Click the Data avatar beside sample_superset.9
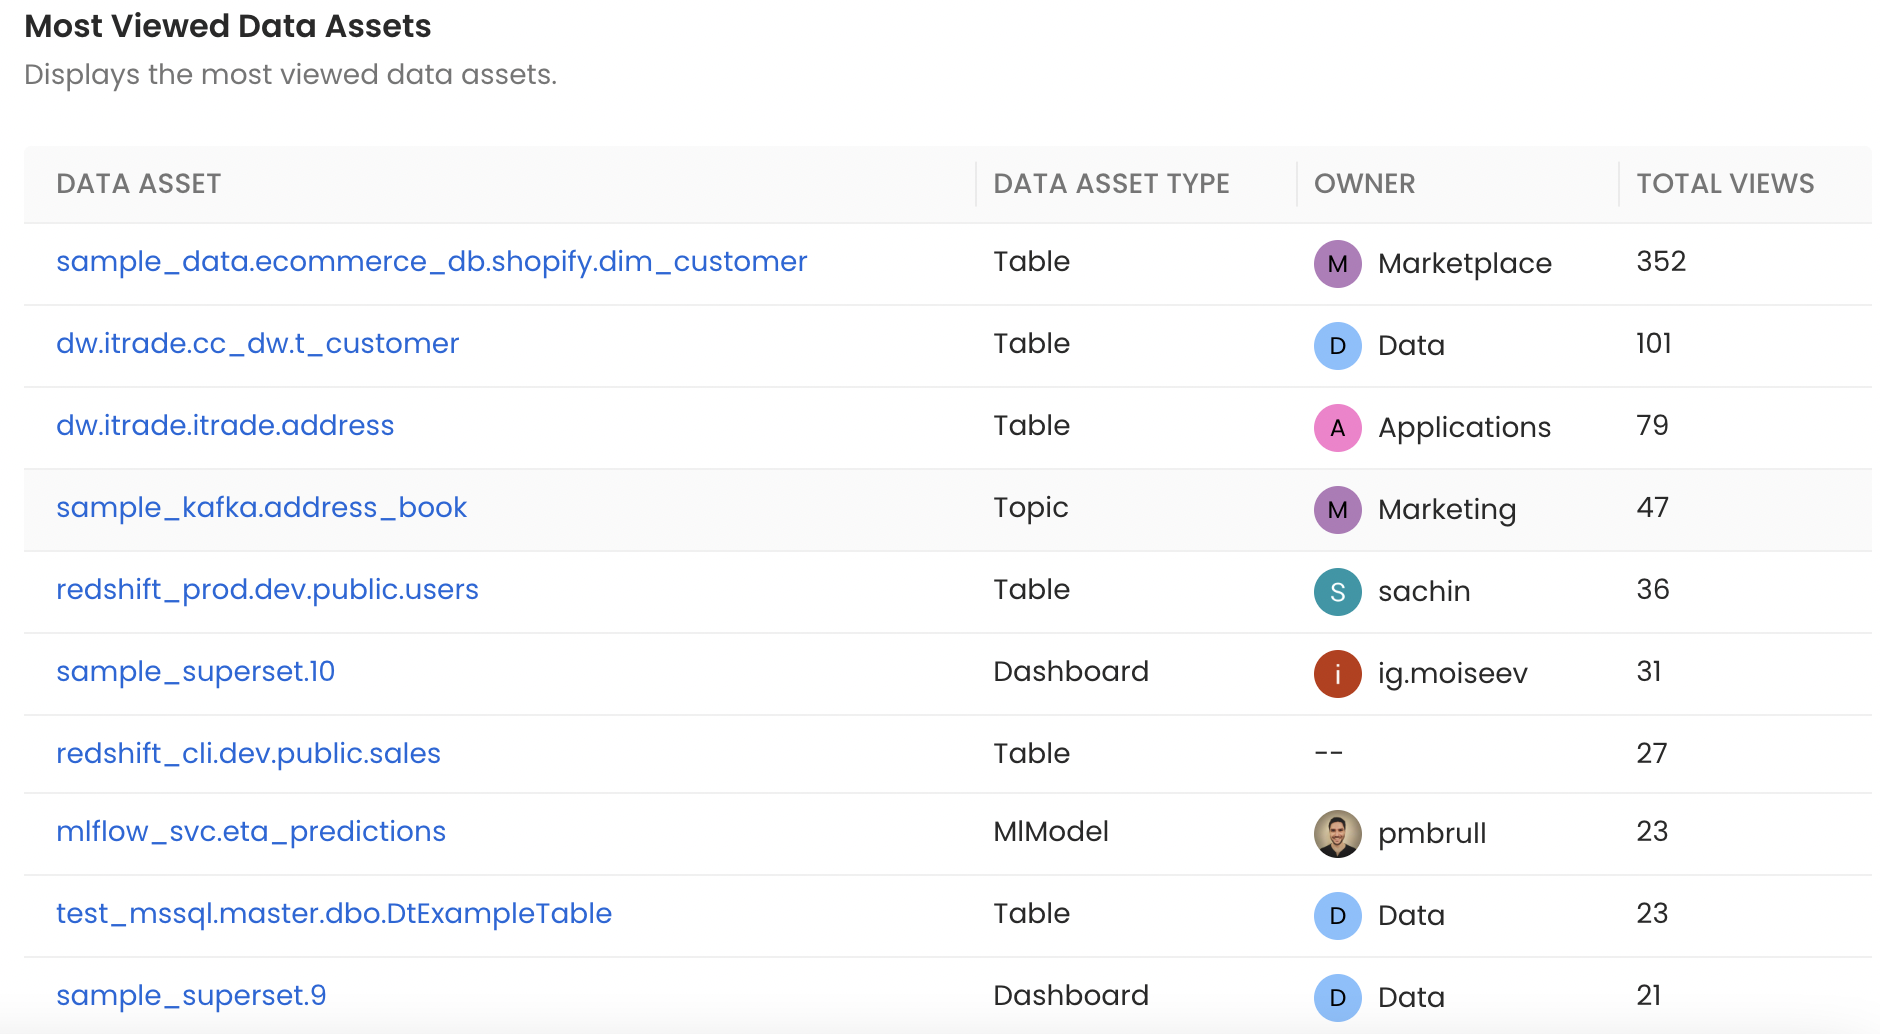 click(1337, 997)
